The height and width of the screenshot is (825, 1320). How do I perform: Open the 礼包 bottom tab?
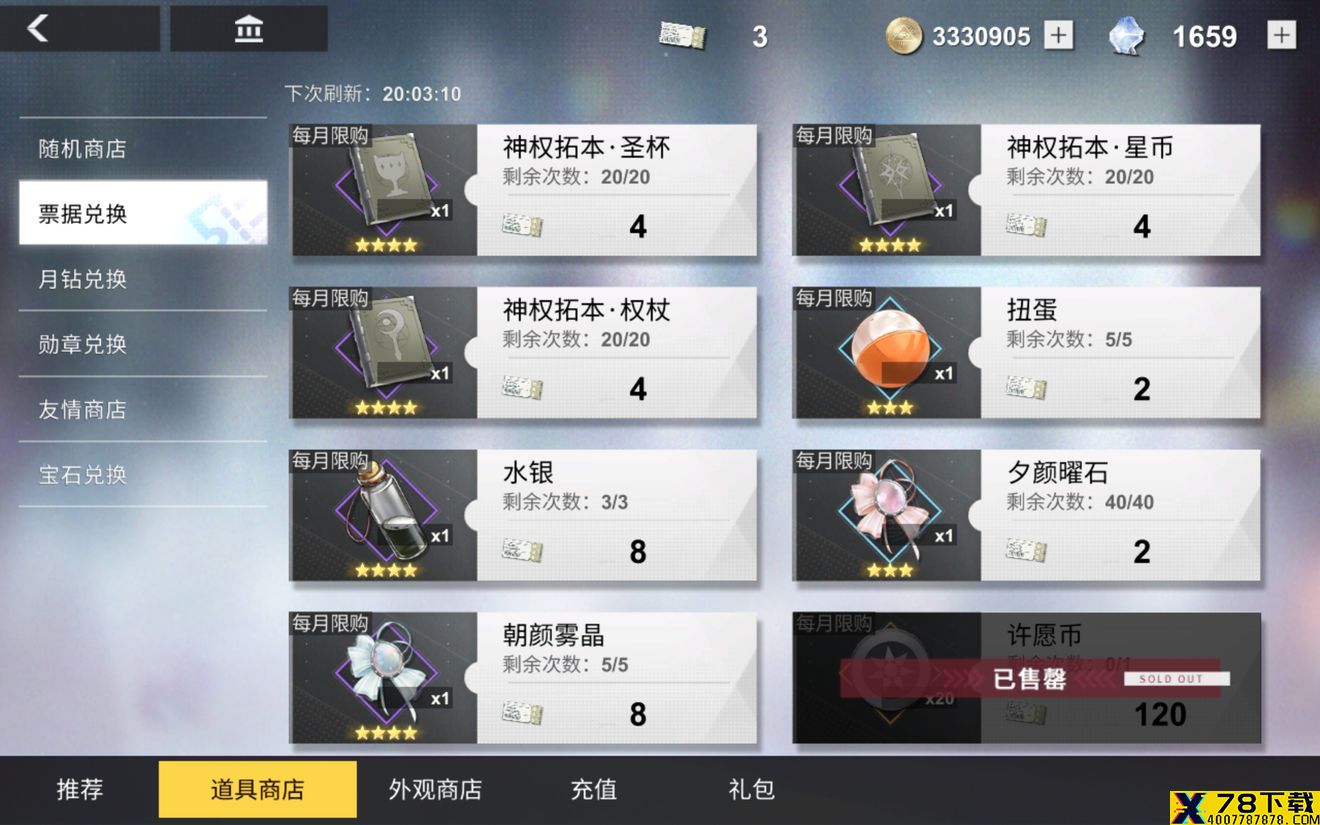[x=752, y=789]
